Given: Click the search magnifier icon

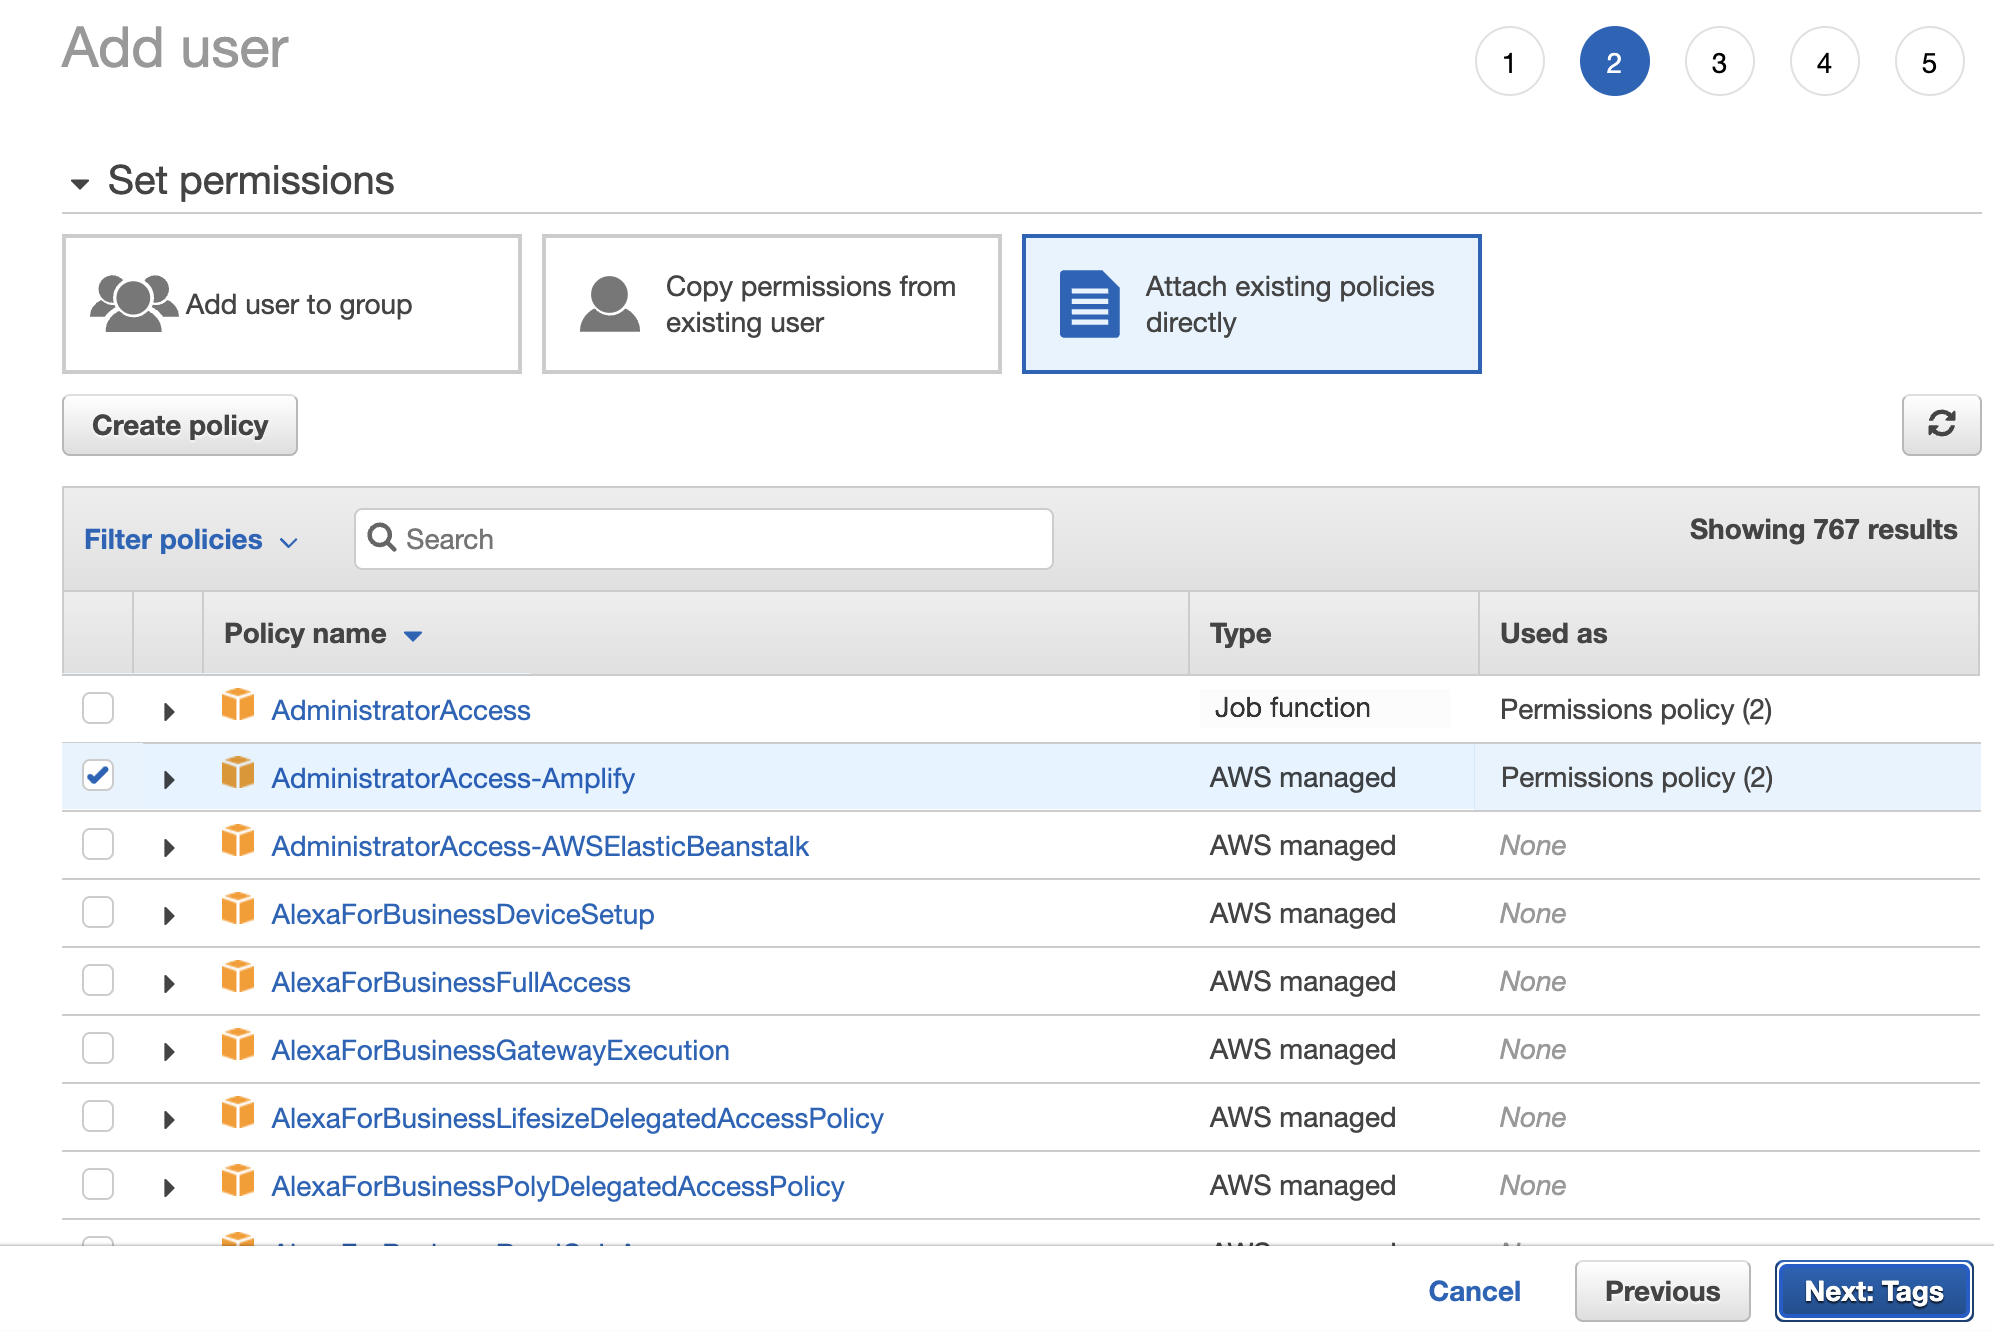Looking at the screenshot, I should click(381, 538).
